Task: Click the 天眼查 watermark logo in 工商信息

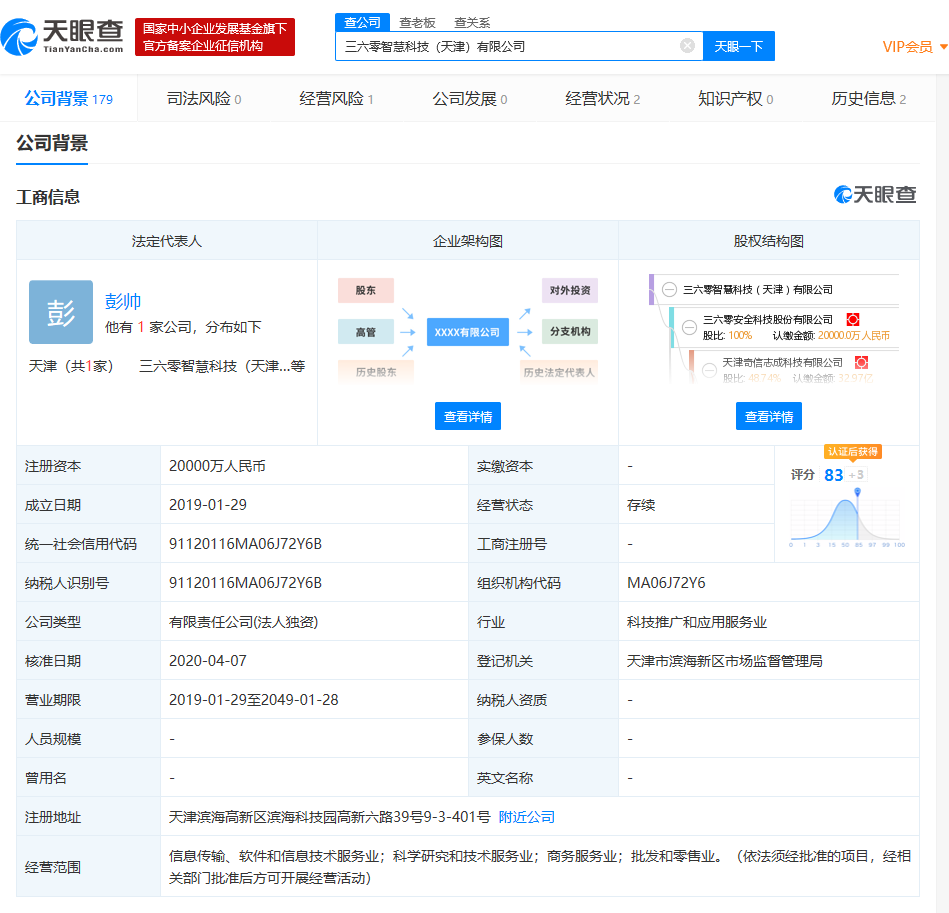Action: click(875, 195)
